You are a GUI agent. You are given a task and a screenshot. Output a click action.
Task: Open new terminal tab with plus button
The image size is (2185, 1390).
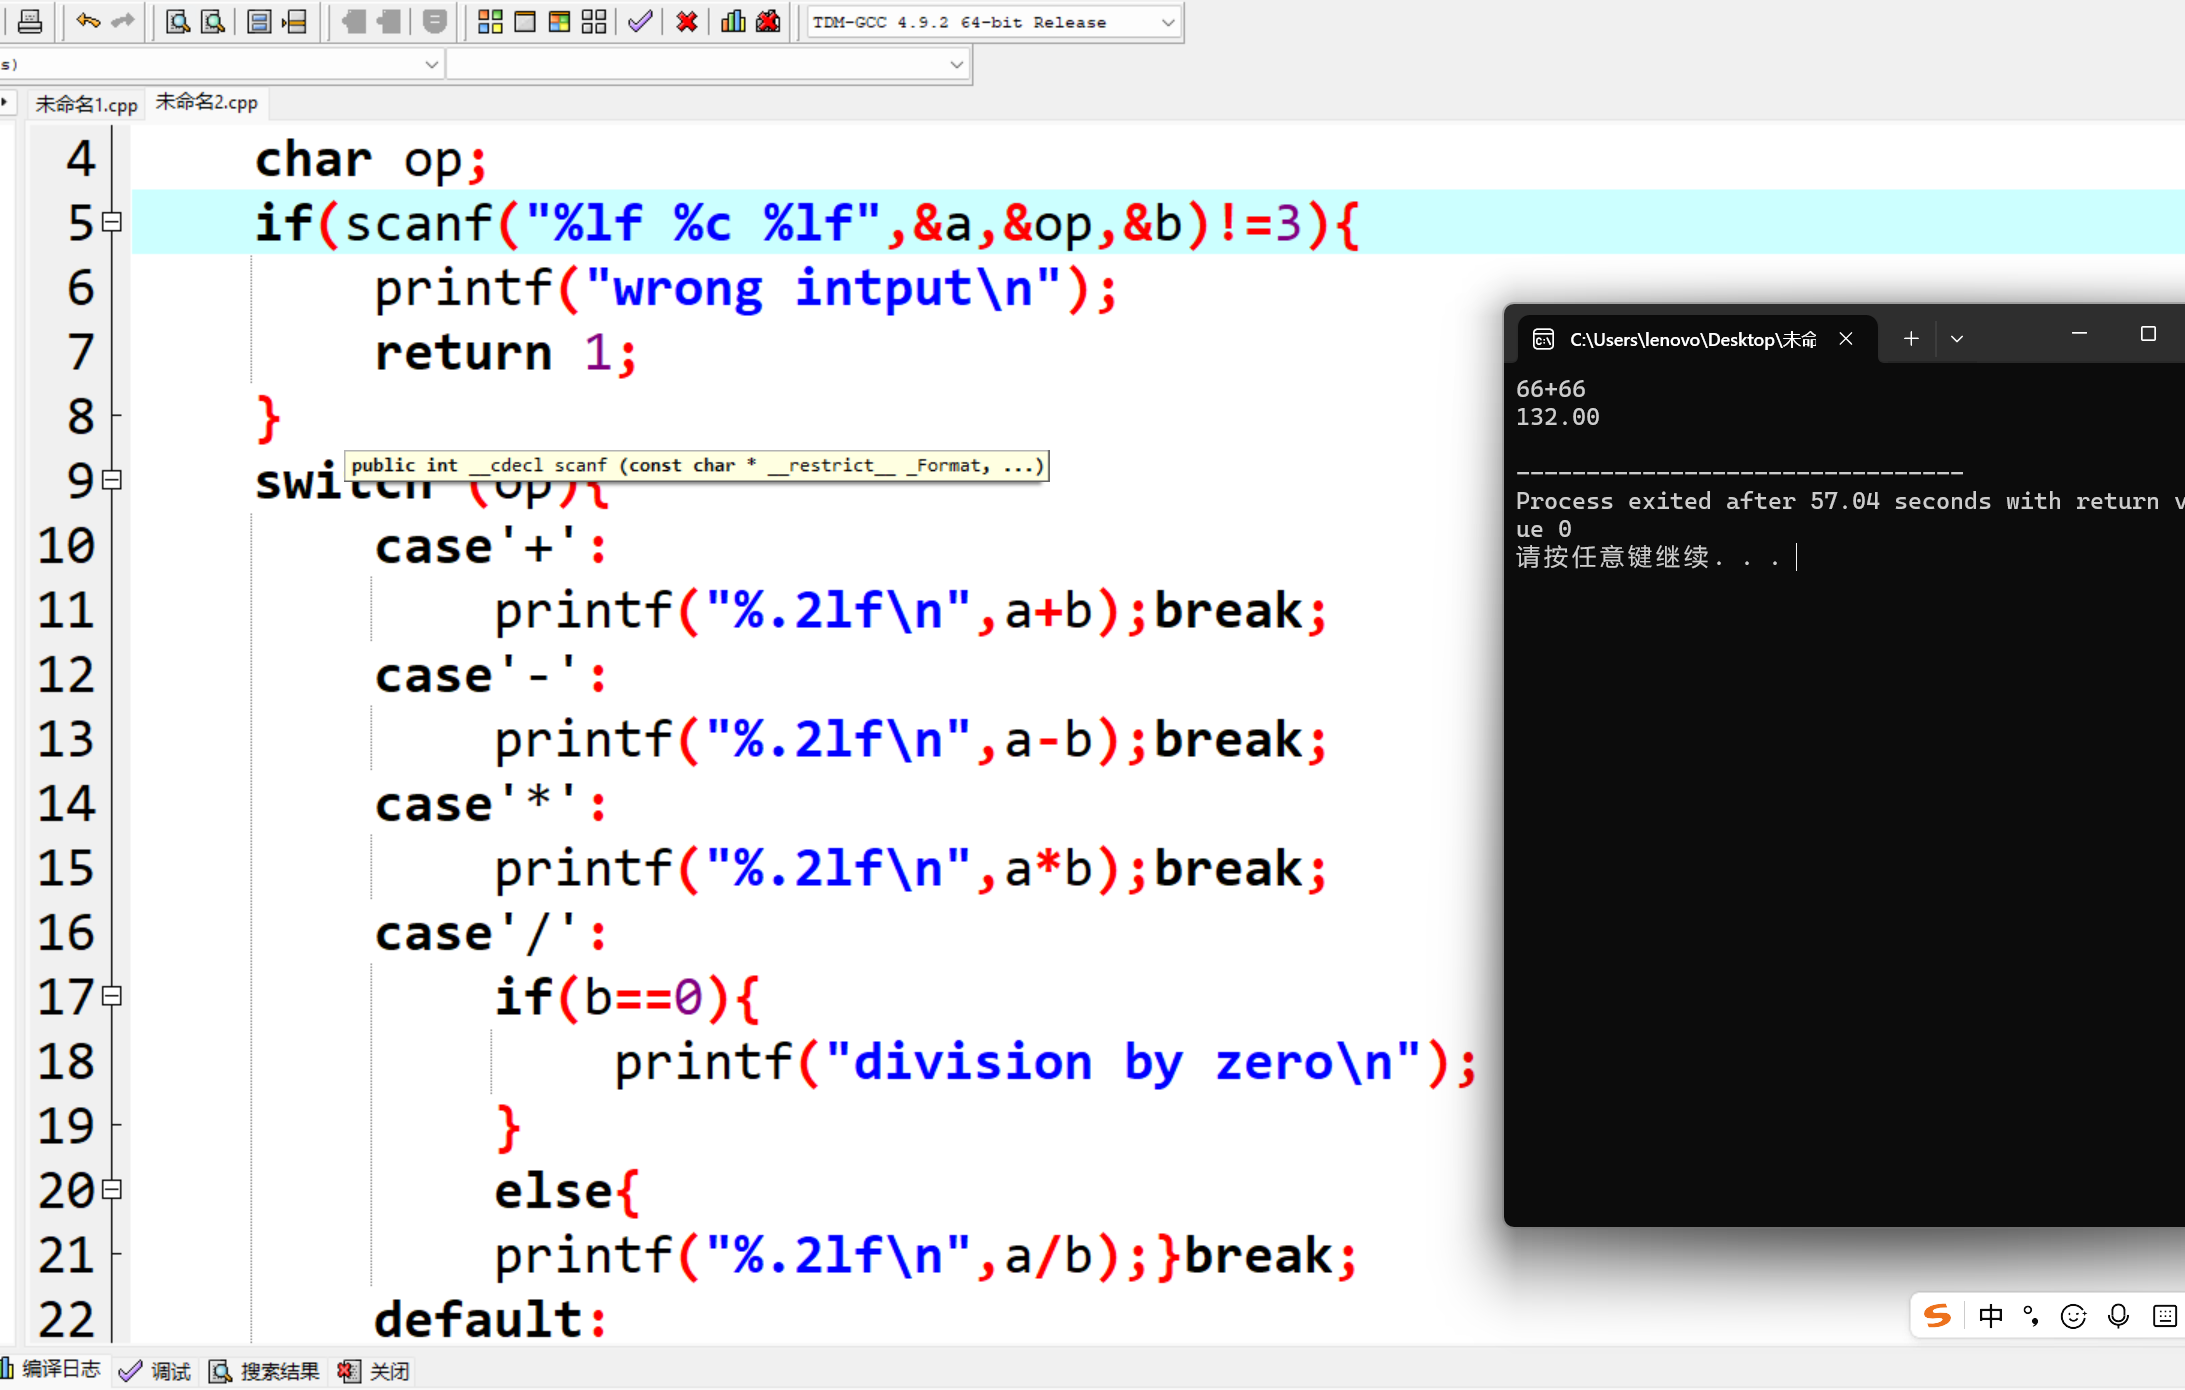coord(1911,339)
